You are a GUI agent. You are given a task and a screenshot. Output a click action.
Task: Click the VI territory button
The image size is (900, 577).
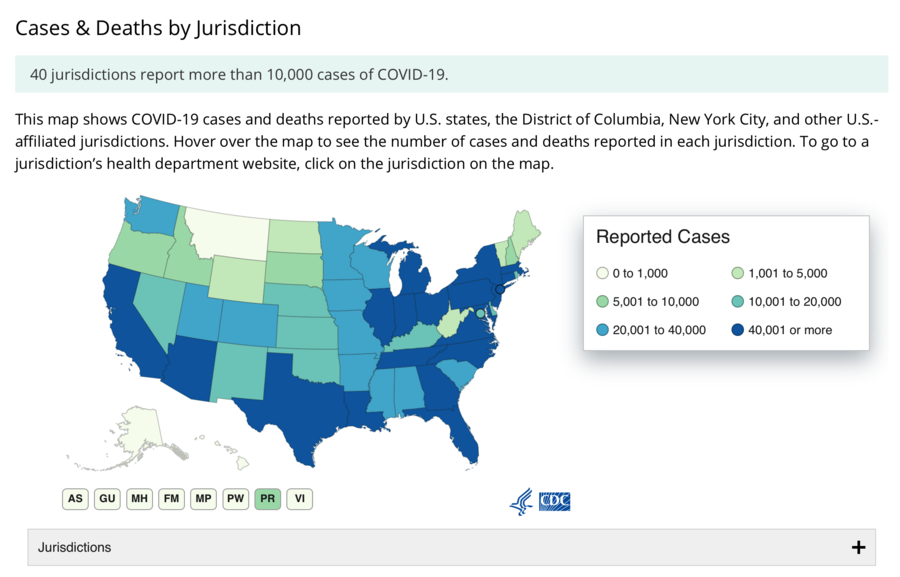[299, 498]
